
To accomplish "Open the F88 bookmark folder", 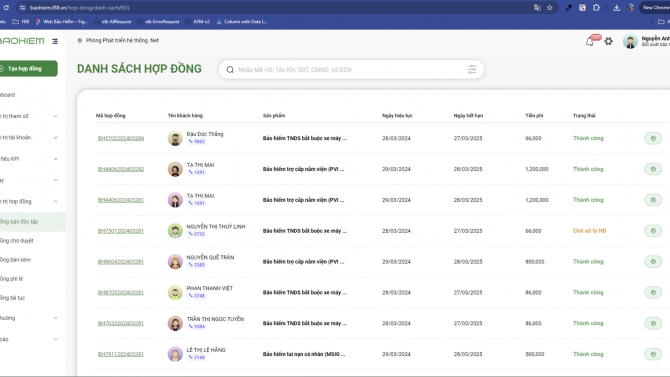I will [21, 21].
